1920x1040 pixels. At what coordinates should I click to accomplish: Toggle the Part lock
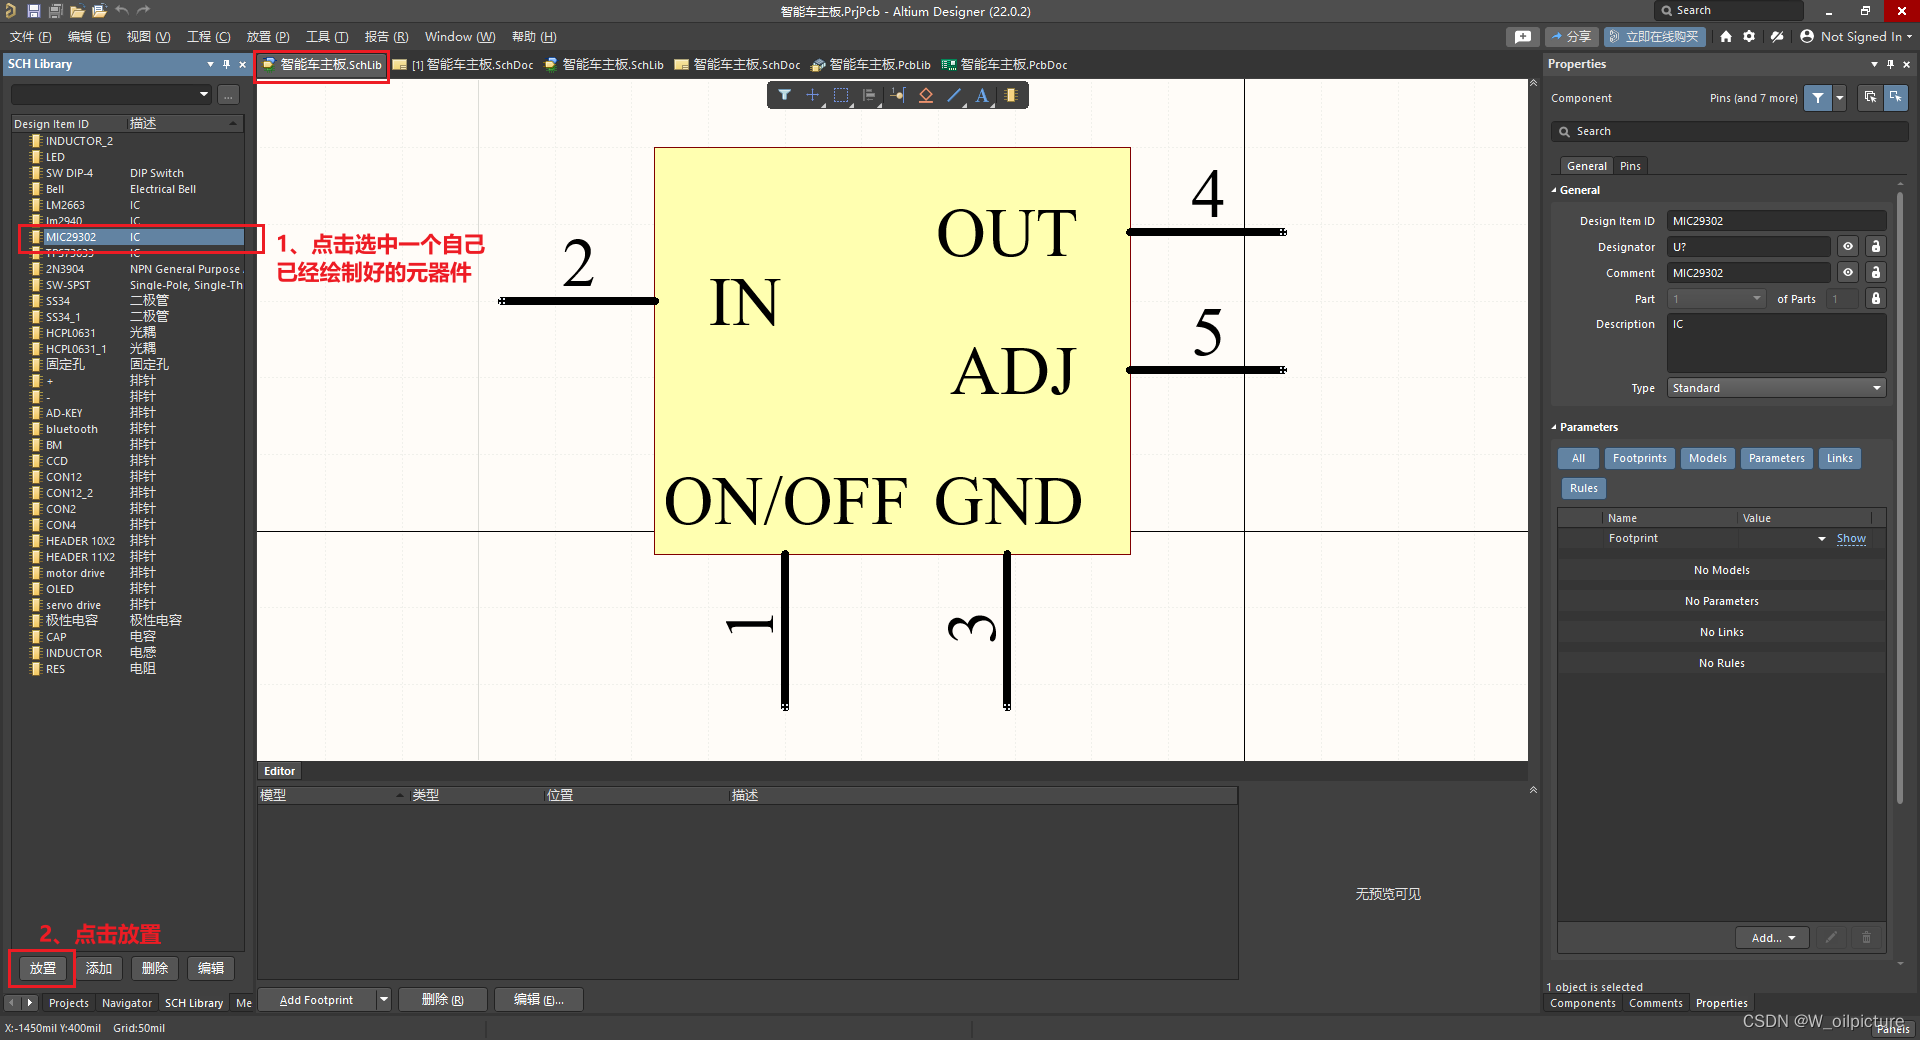[1876, 299]
